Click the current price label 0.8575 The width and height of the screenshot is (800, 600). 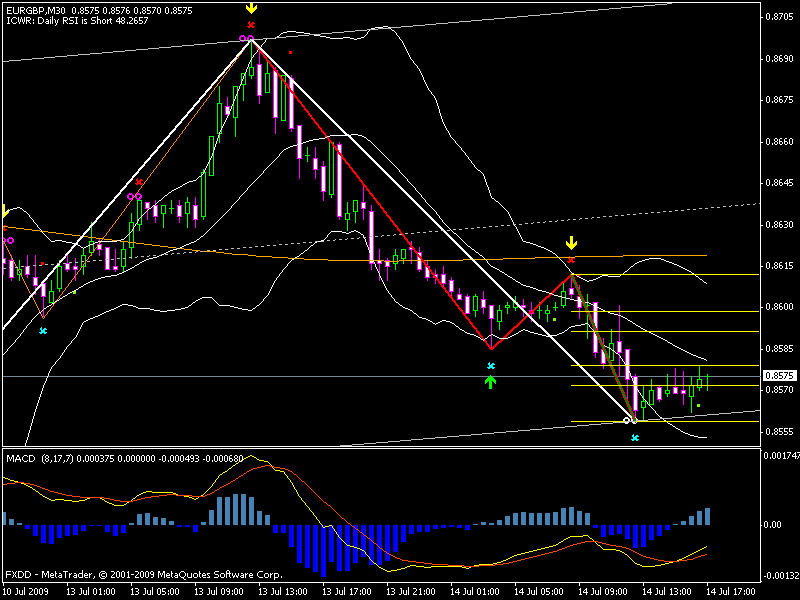[x=779, y=376]
